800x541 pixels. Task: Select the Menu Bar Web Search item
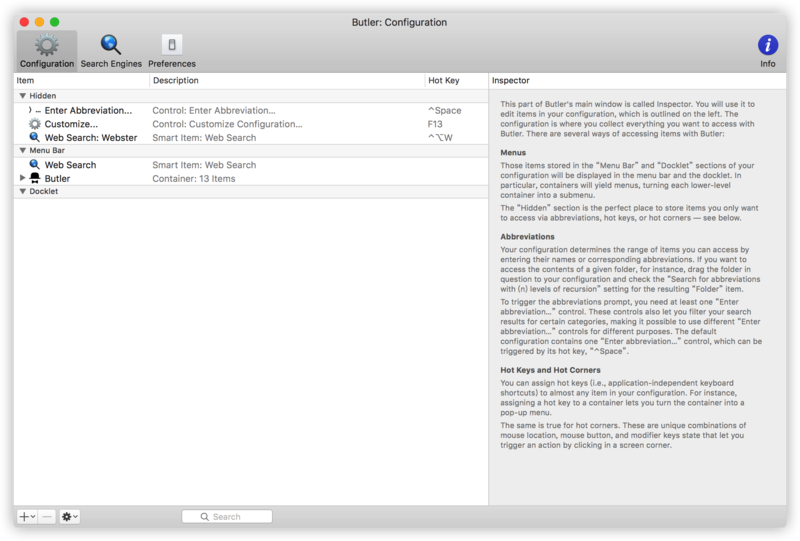[x=251, y=165]
